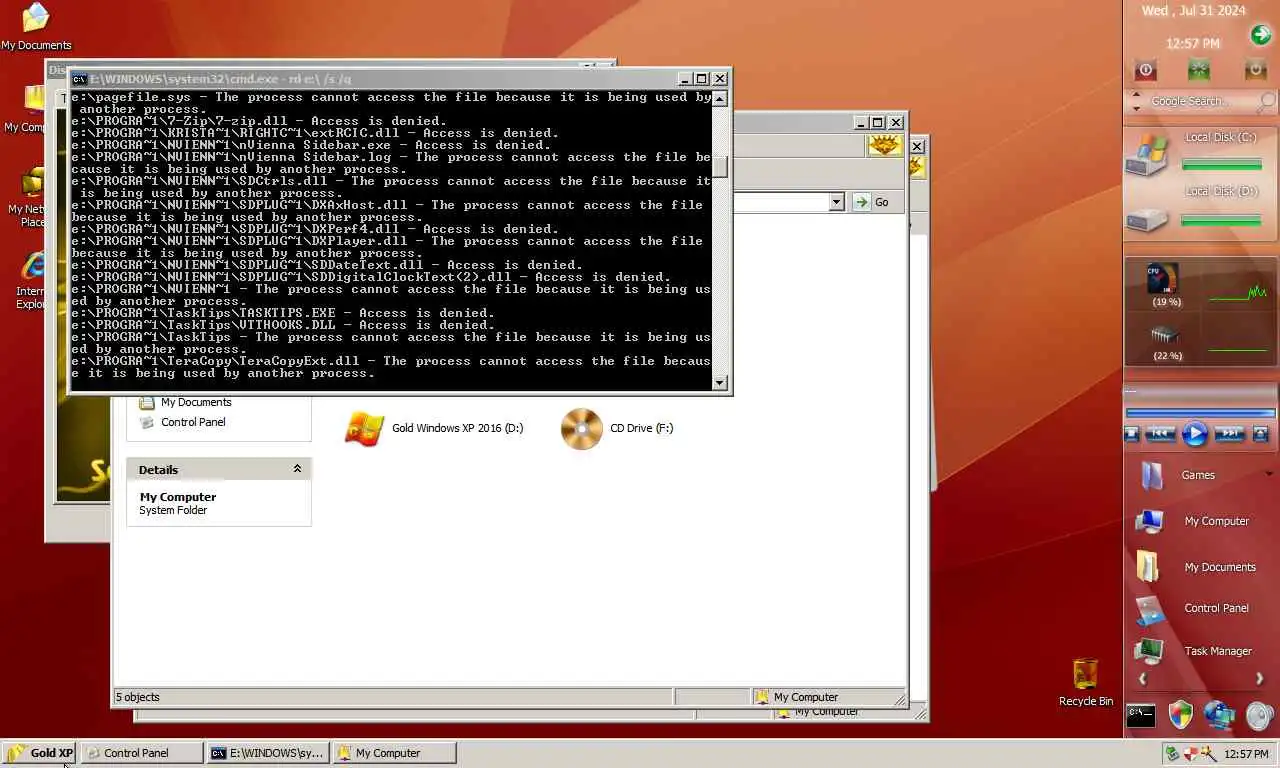Click the red power shutdown icon
The image size is (1280, 768).
click(x=1146, y=70)
